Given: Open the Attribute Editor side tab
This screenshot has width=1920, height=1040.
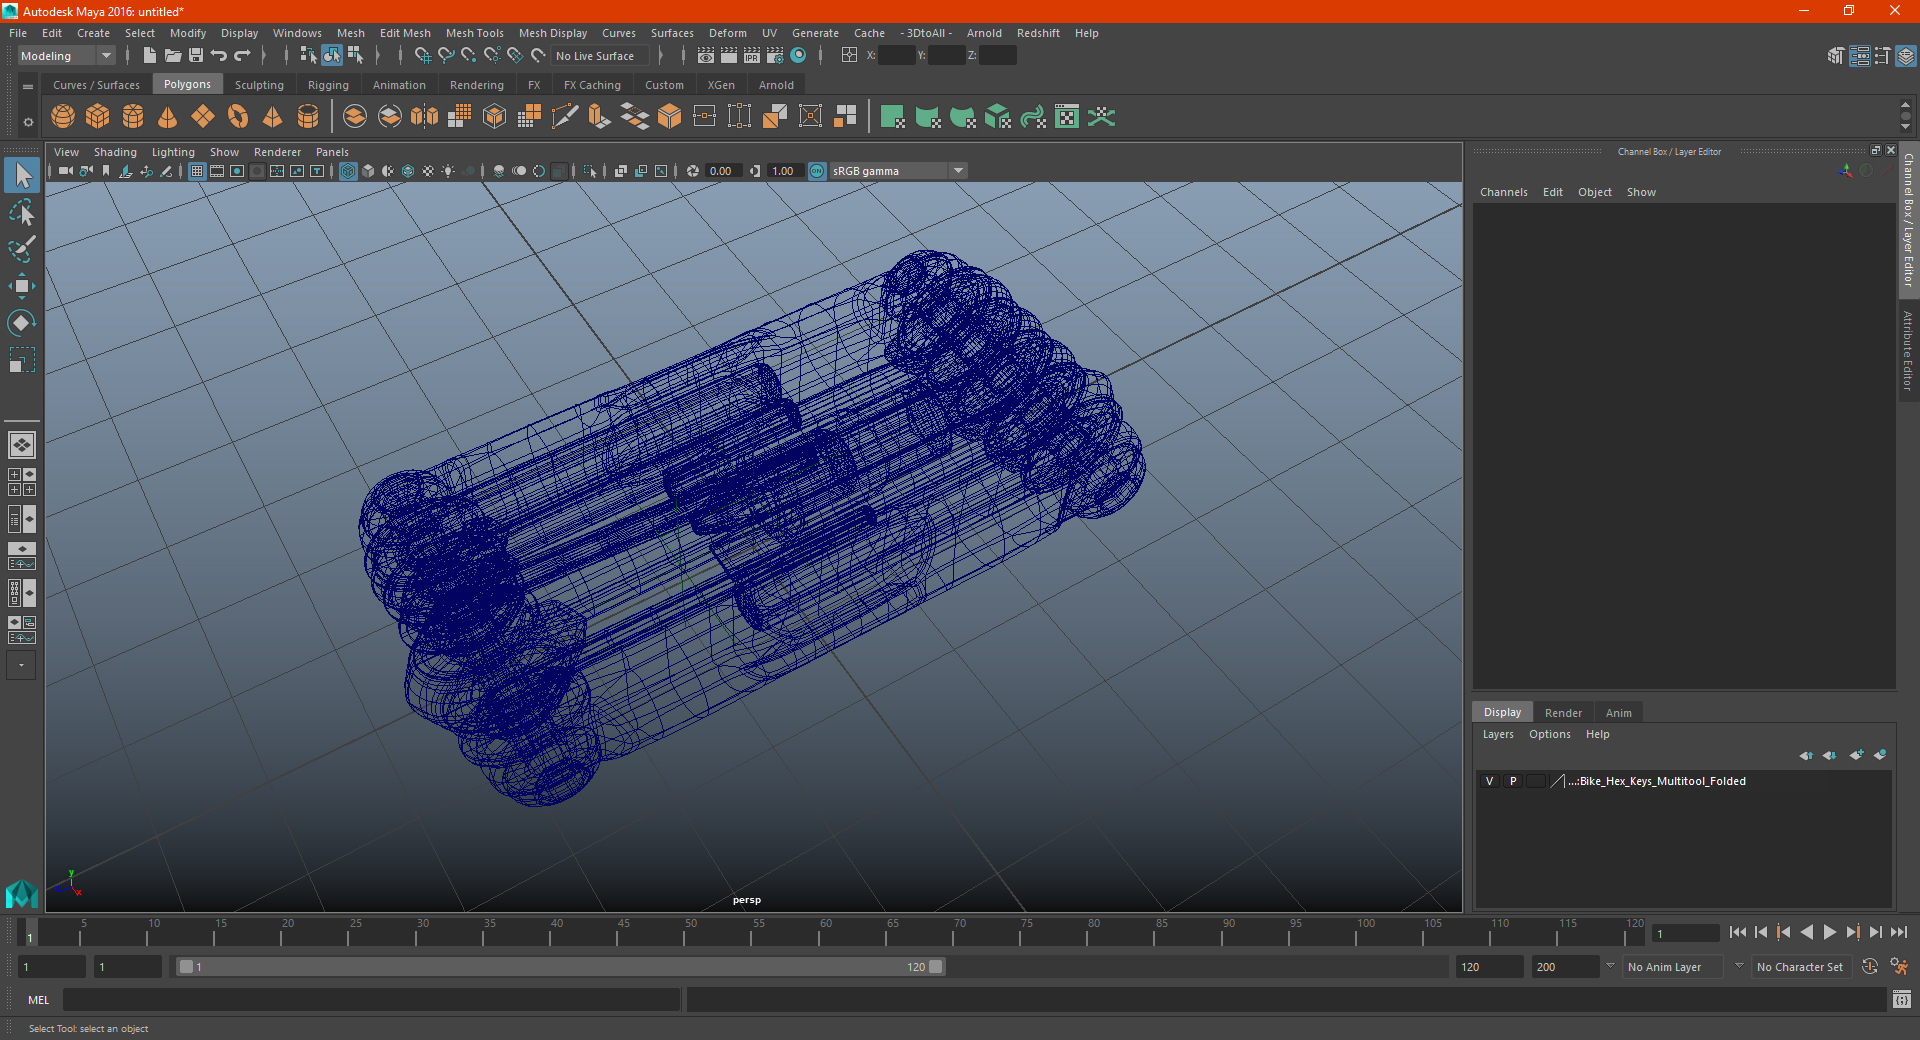Looking at the screenshot, I should click(1908, 350).
